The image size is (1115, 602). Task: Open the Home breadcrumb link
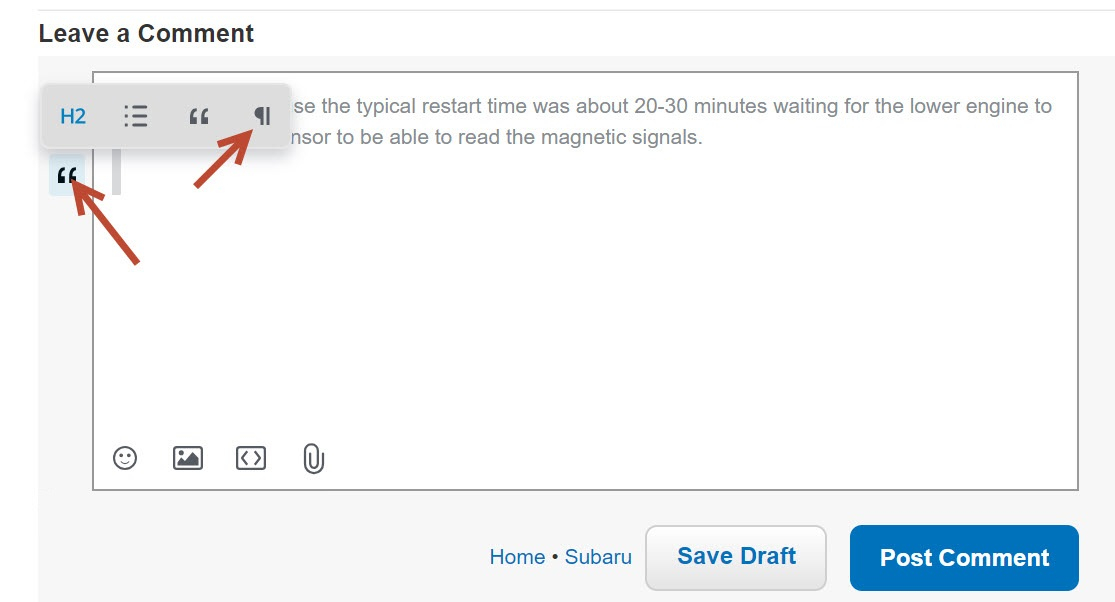pyautogui.click(x=517, y=557)
